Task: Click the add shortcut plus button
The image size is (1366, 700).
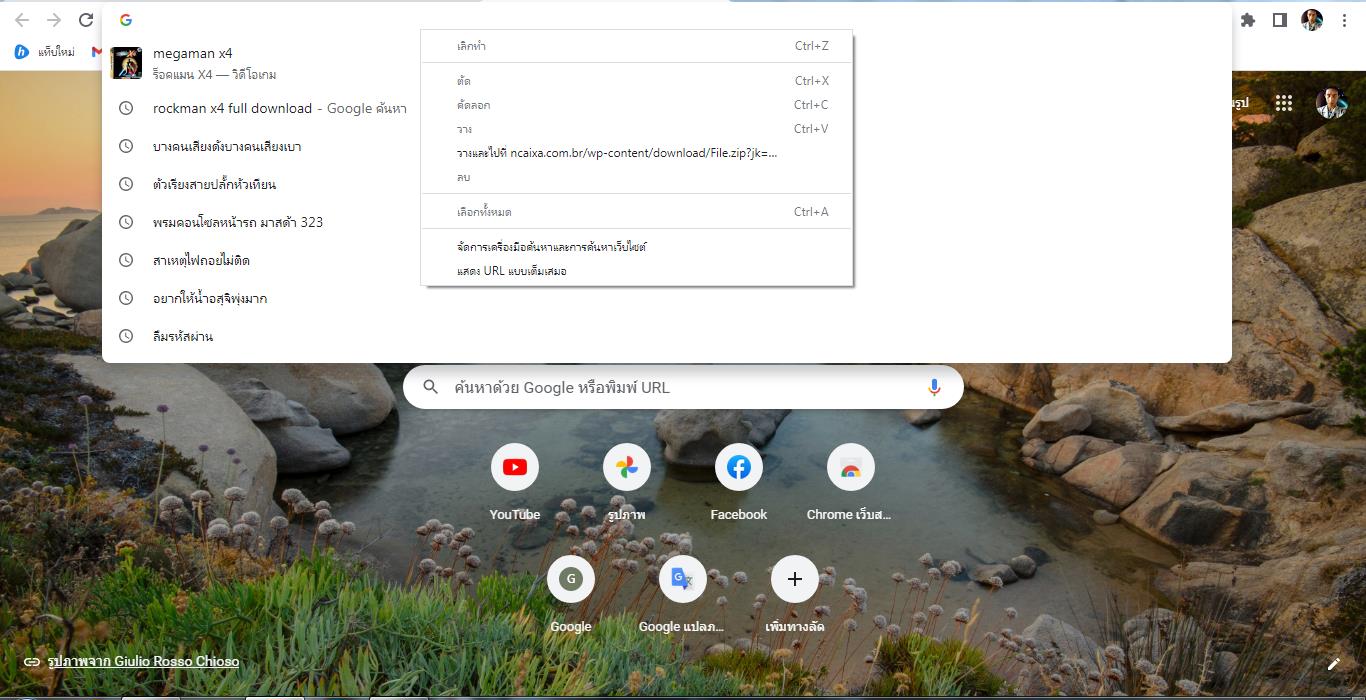Action: [x=795, y=580]
